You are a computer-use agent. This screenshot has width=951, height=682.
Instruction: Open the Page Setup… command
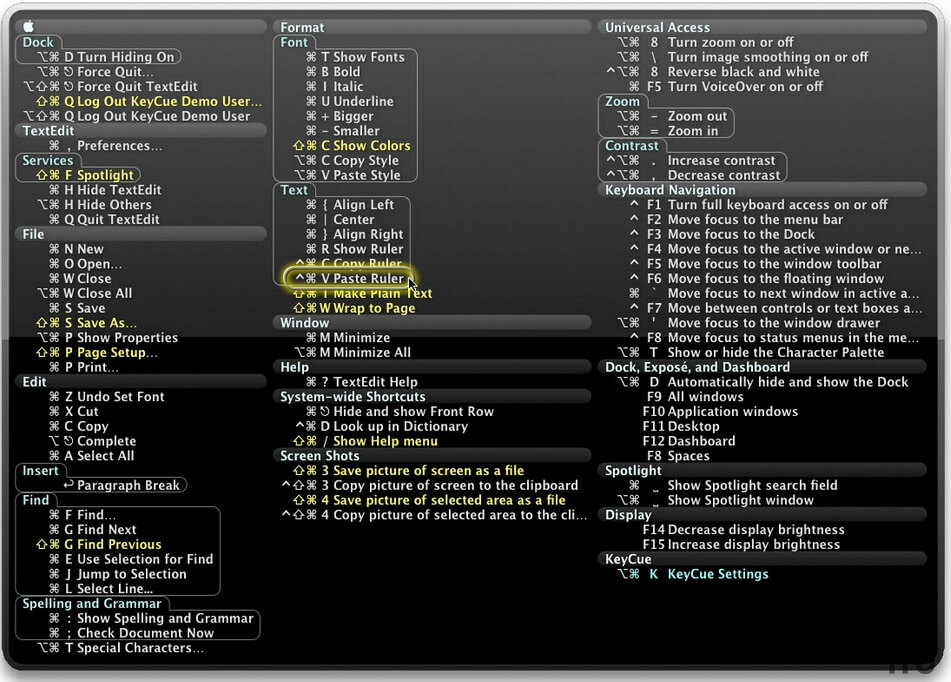pos(96,353)
